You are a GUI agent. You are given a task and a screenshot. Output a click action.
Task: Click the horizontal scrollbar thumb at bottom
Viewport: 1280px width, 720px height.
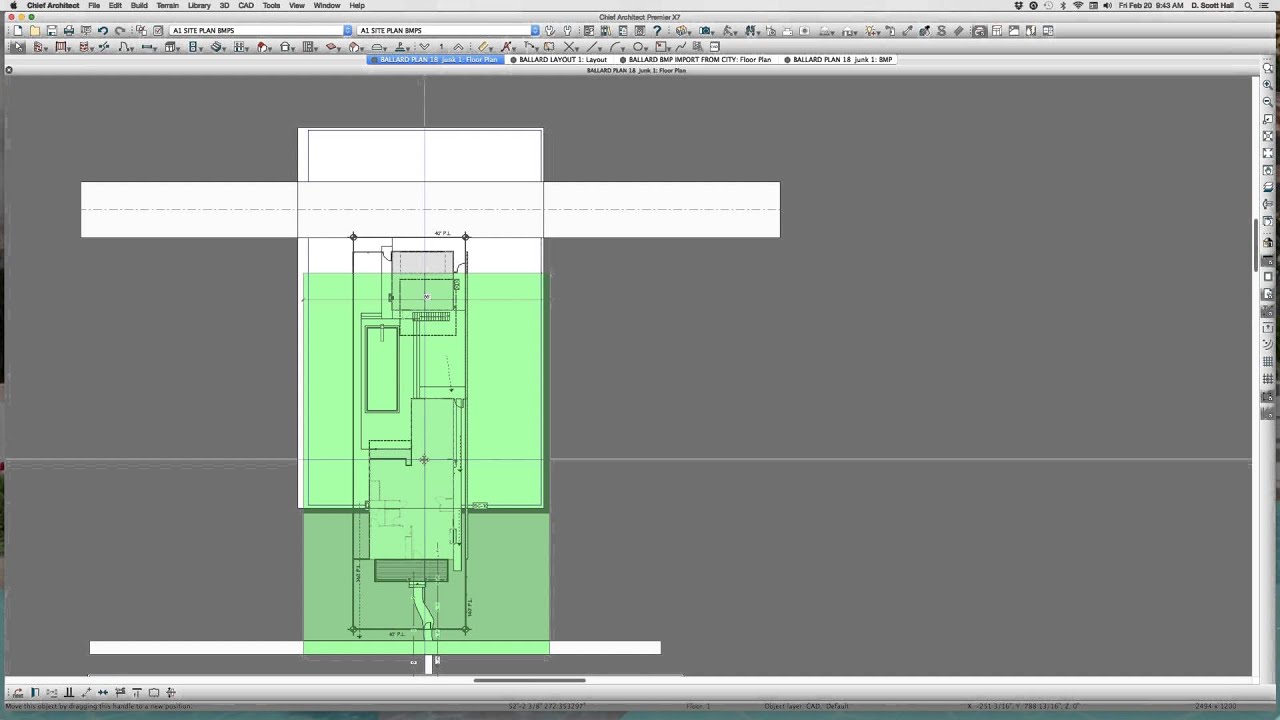point(529,680)
